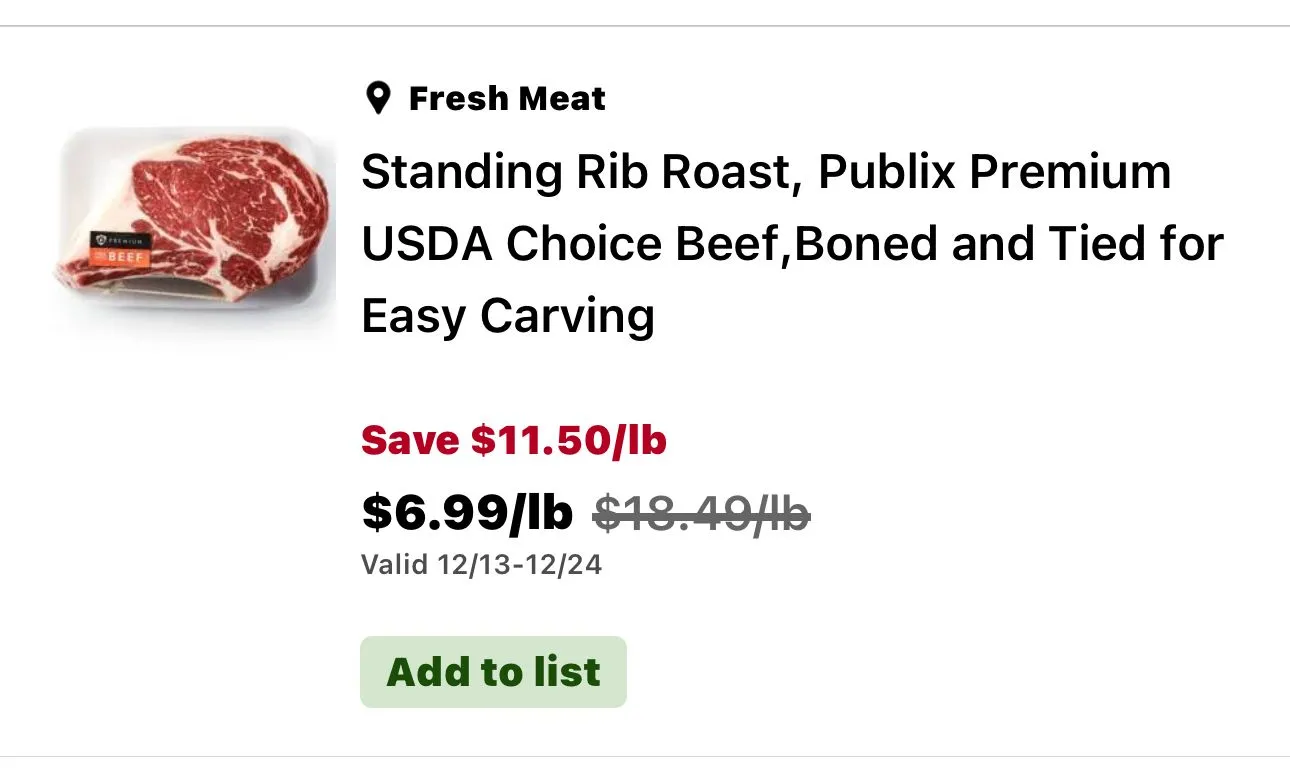The height and width of the screenshot is (781, 1290).
Task: Click the location pin icon
Action: (377, 98)
